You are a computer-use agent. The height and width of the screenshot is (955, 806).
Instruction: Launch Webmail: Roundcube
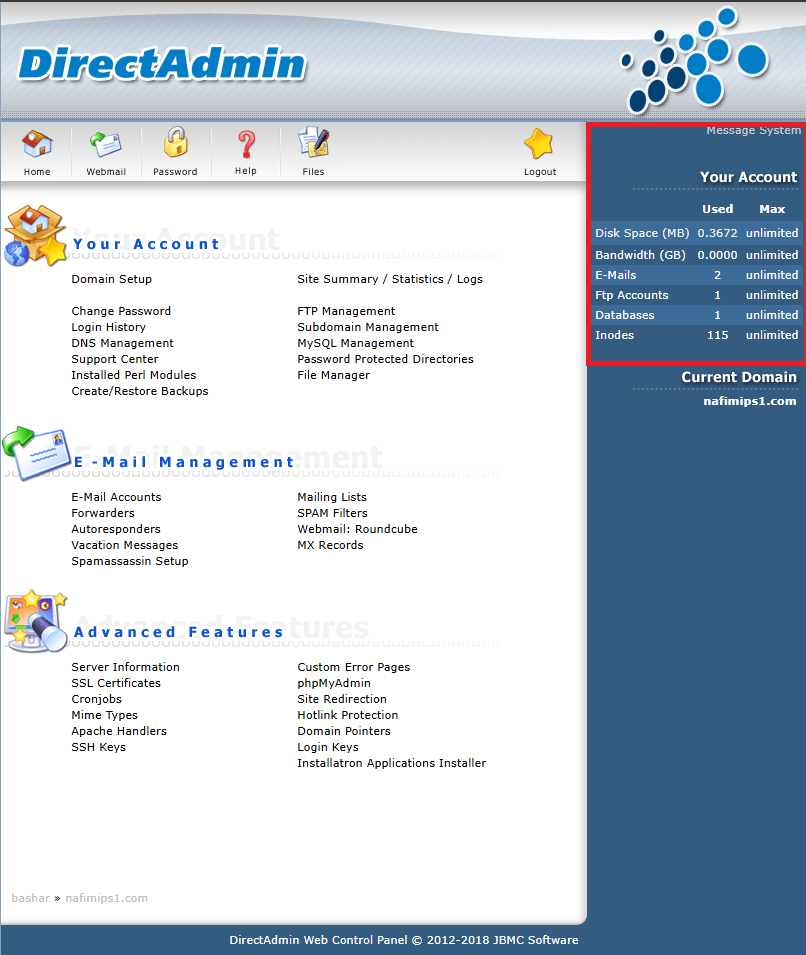(x=358, y=529)
